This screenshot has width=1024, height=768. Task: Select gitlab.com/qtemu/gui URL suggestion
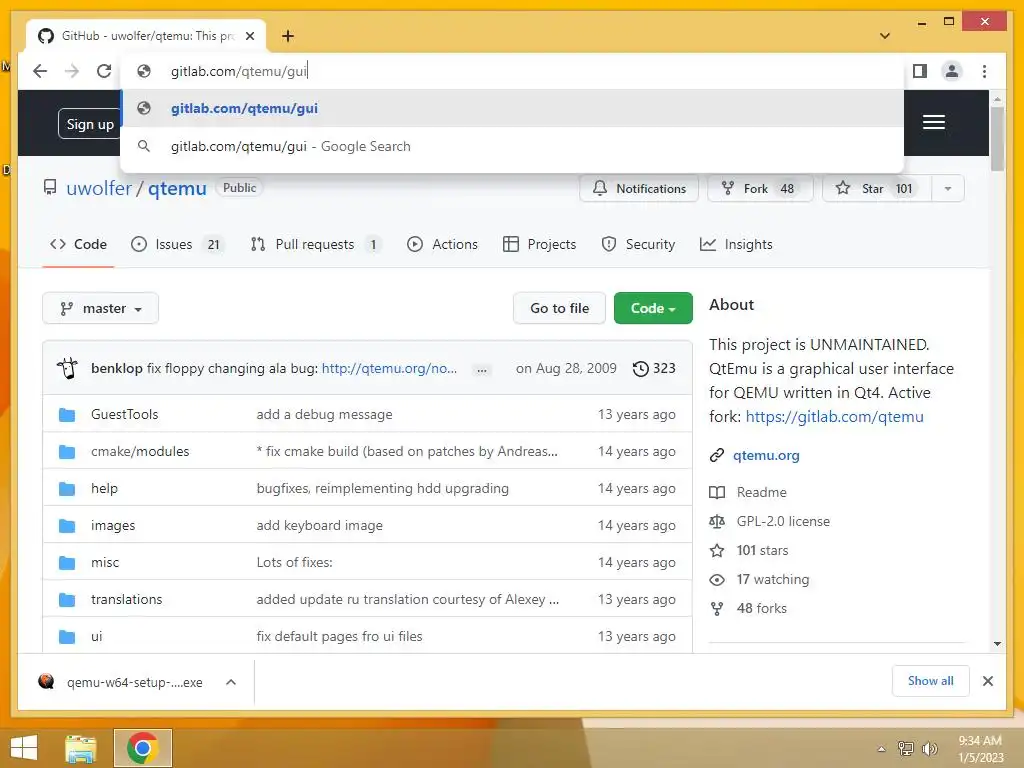pos(512,108)
